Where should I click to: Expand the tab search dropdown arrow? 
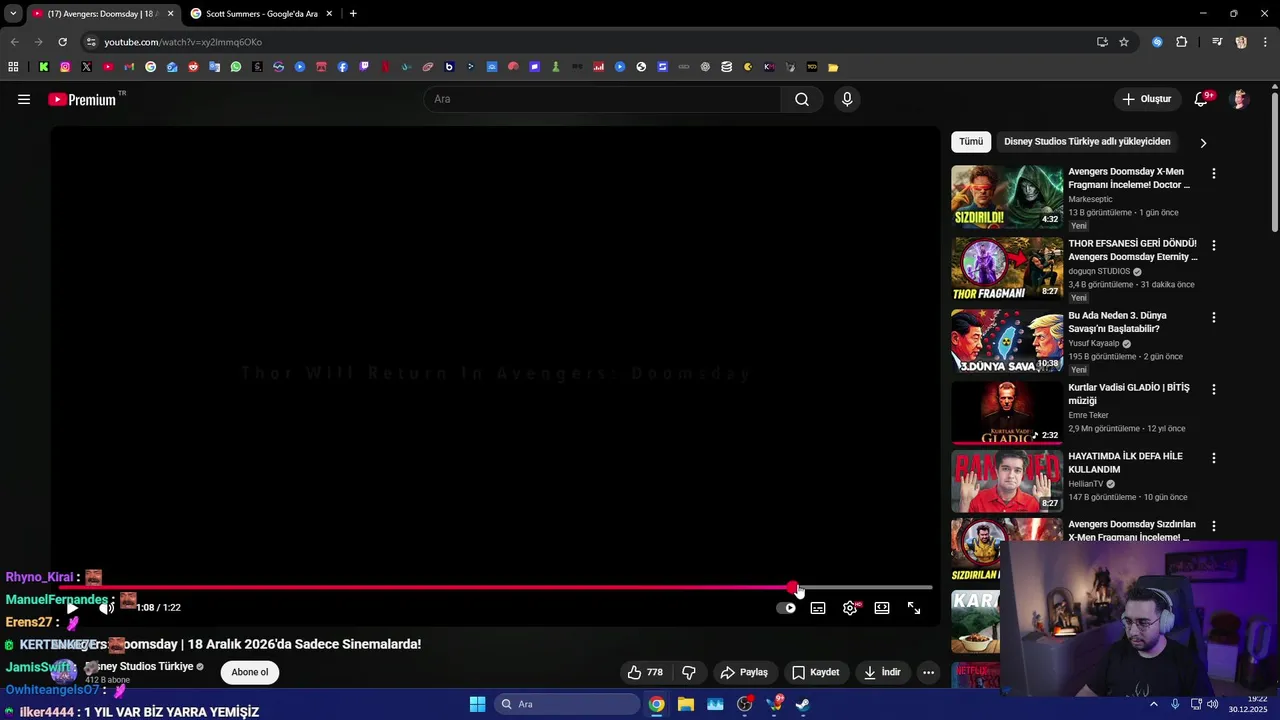tap(13, 14)
